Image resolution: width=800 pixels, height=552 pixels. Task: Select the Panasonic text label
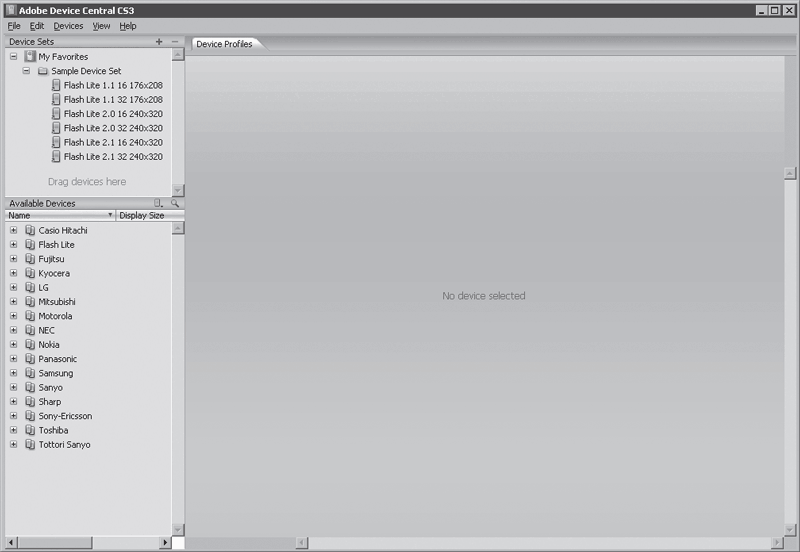58,359
